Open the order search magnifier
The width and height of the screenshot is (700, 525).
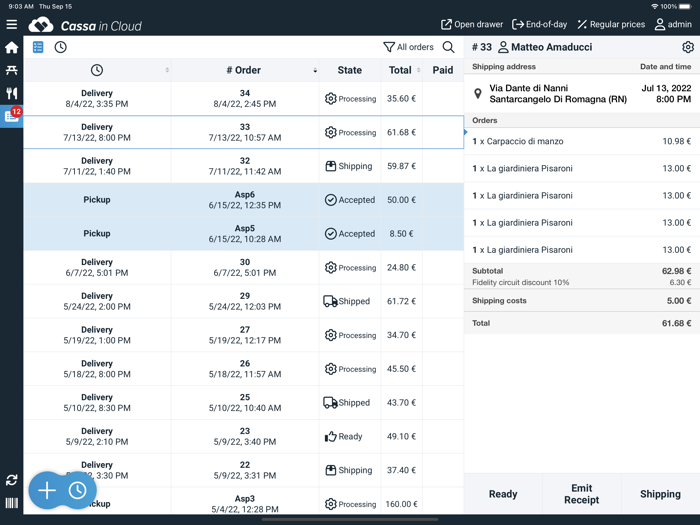point(448,47)
